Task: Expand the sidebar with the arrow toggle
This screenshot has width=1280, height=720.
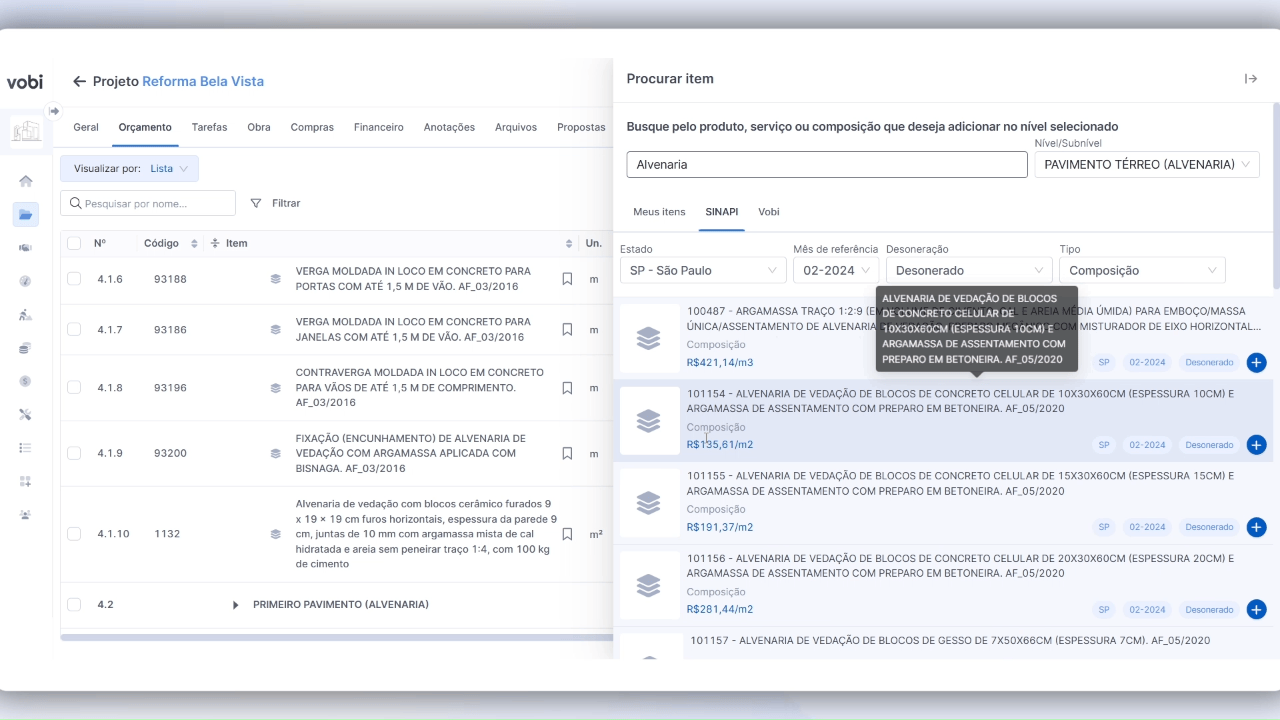Action: [54, 111]
